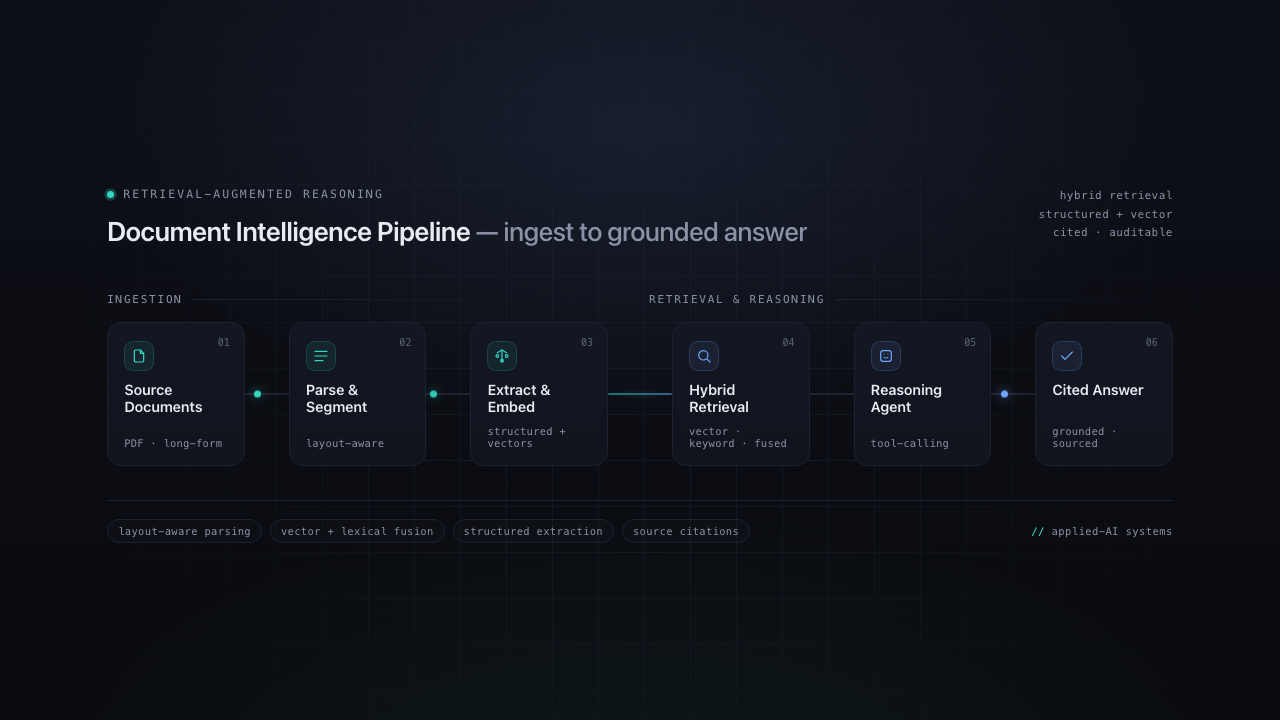The image size is (1280, 720).
Task: Select the 'vector + lexical fusion' tag pill
Action: (357, 531)
